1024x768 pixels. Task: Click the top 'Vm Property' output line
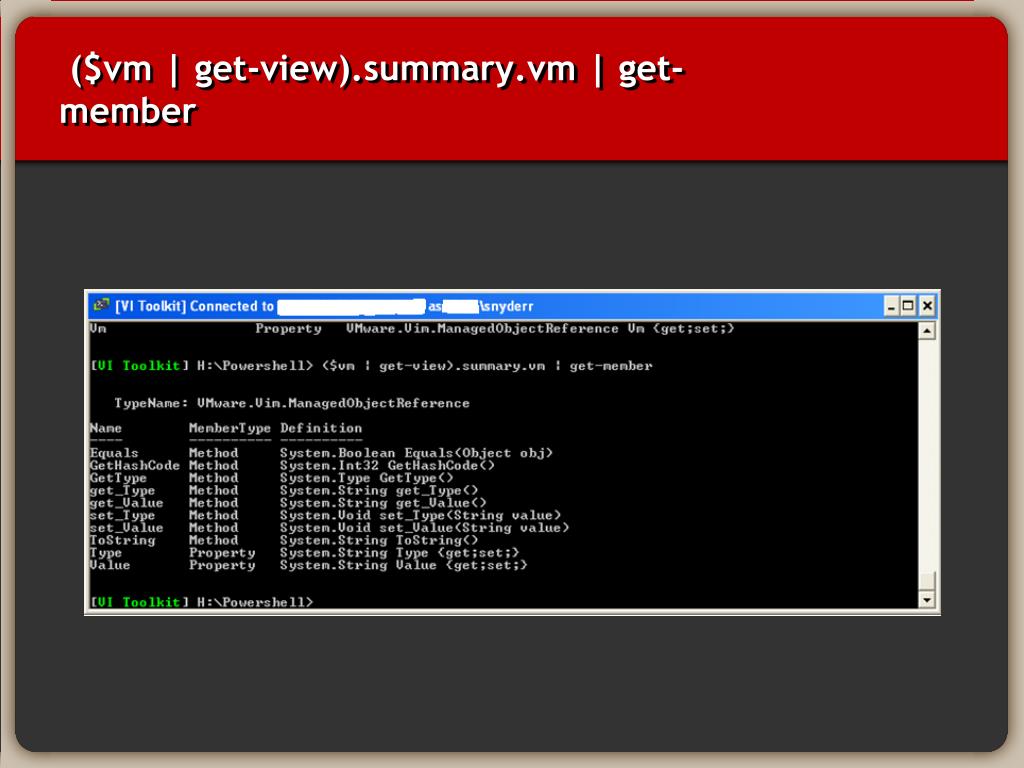tap(412, 328)
